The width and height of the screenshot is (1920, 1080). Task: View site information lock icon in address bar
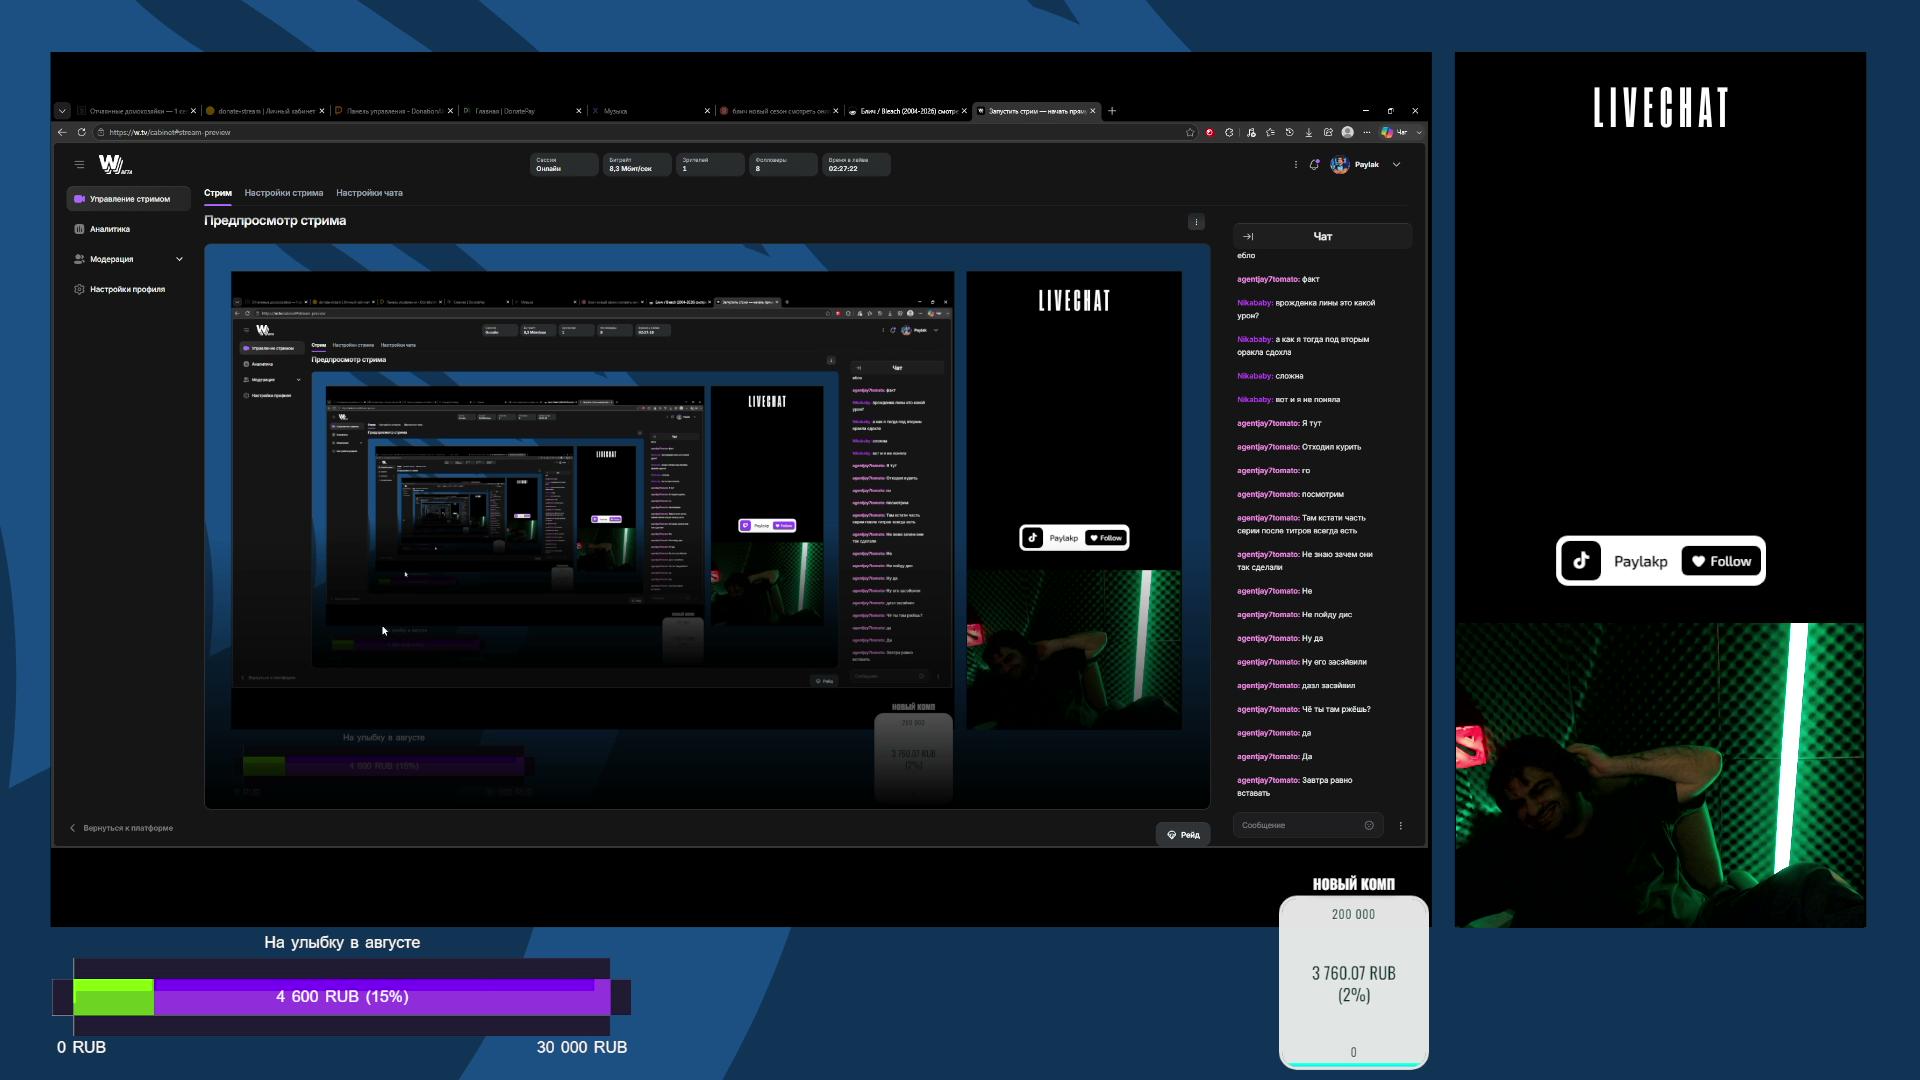coord(101,132)
